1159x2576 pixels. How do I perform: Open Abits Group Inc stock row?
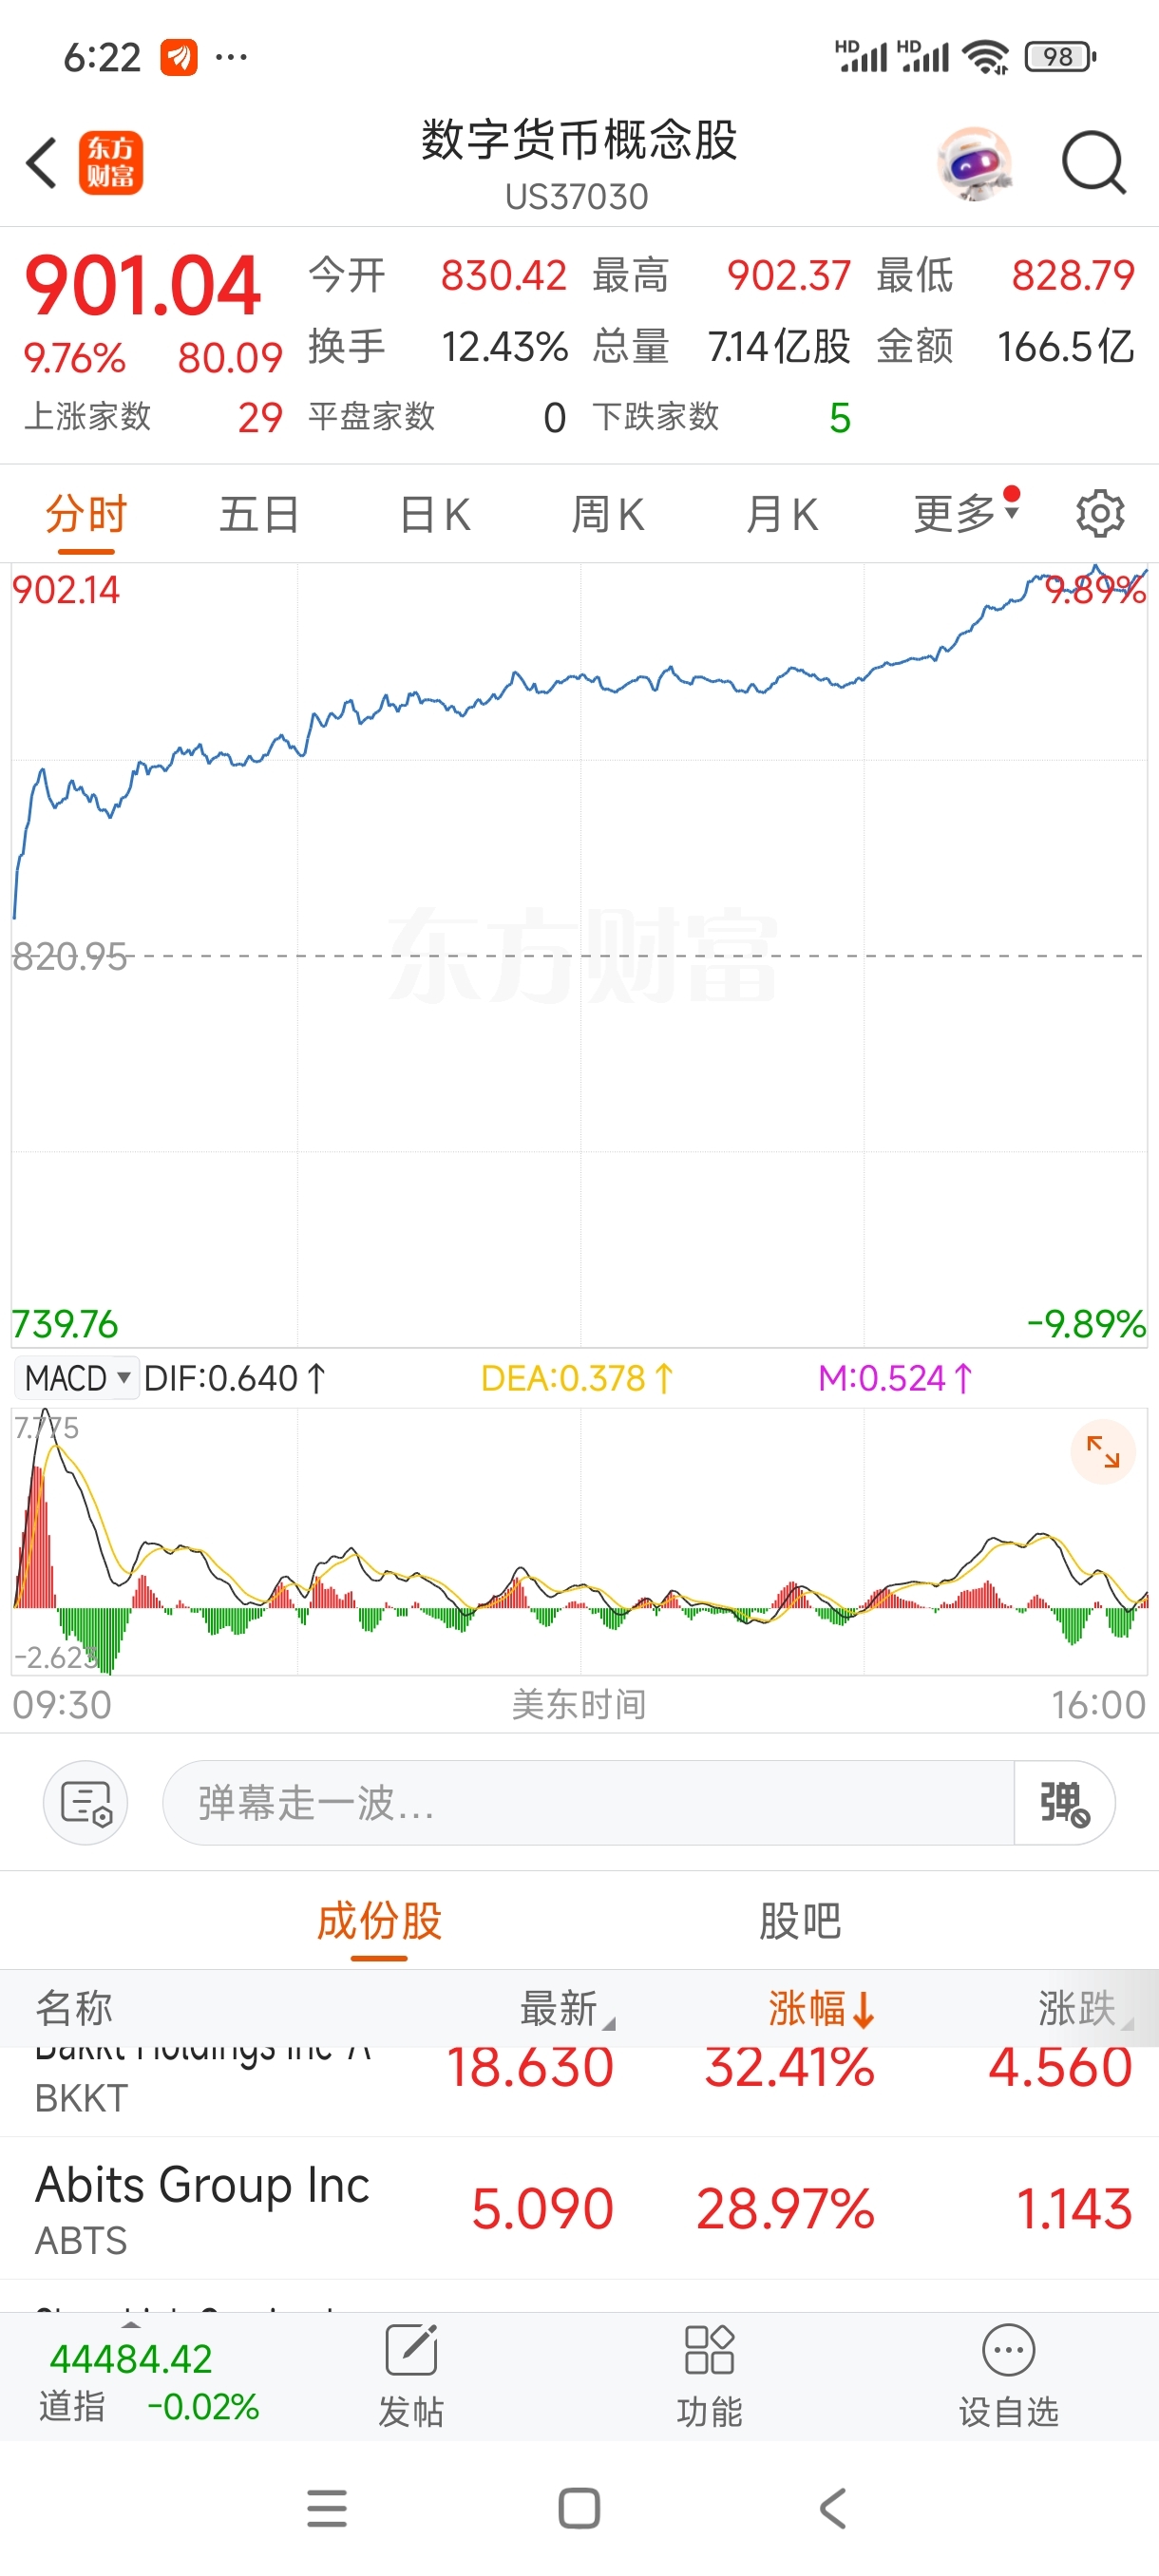click(579, 2208)
